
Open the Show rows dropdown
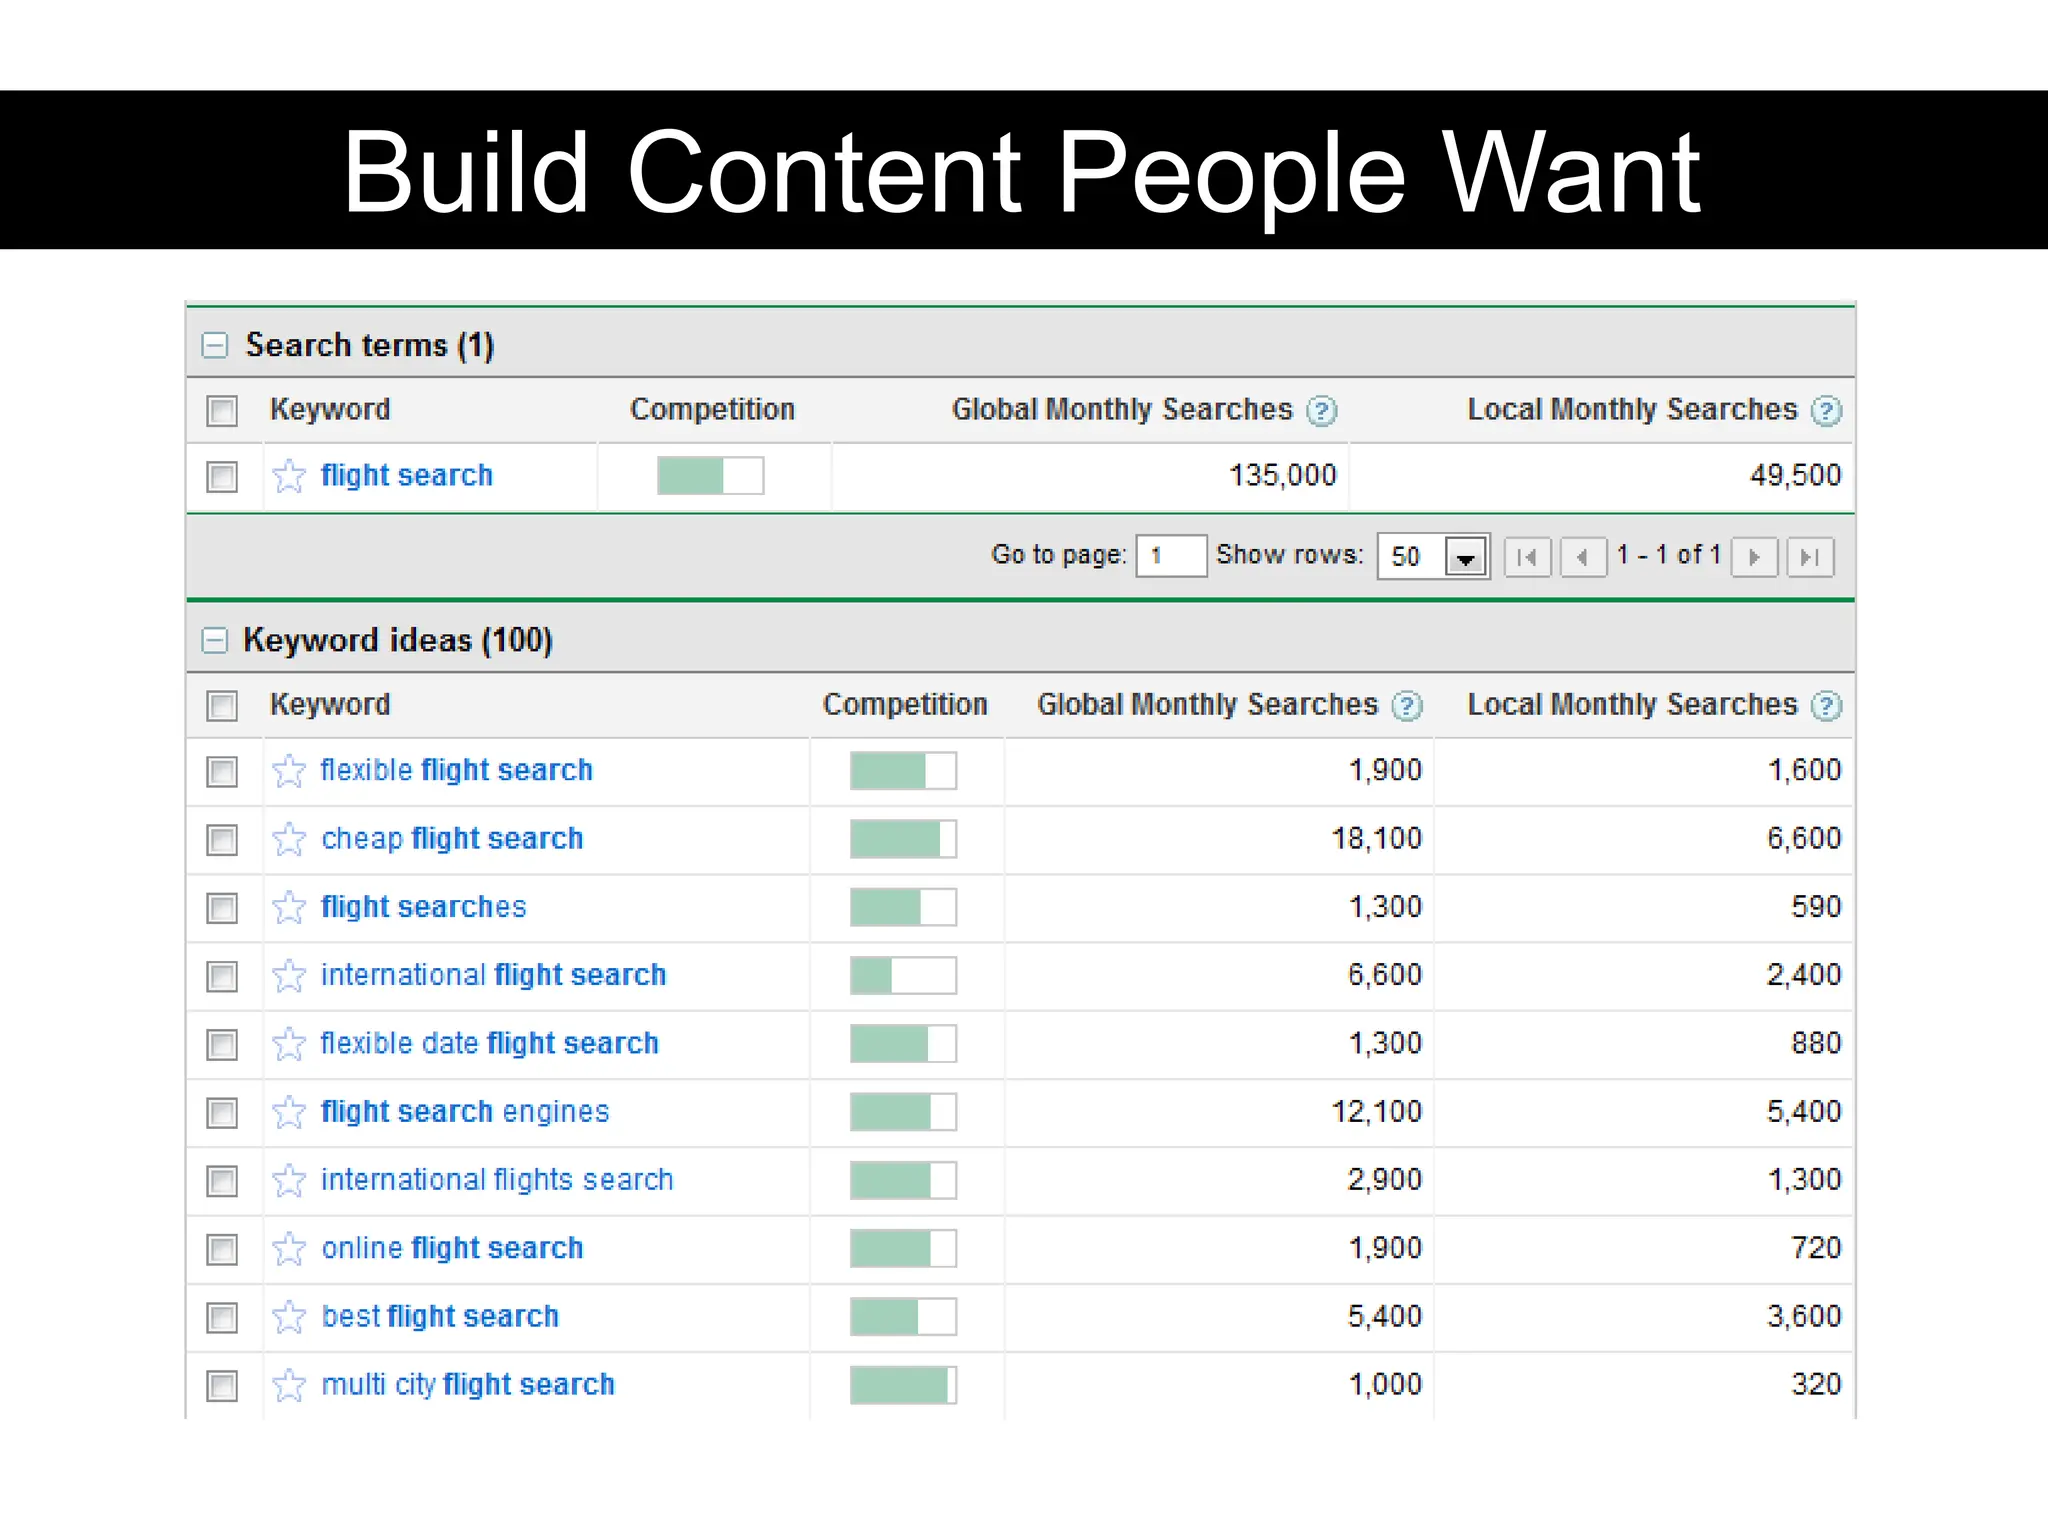1433,557
